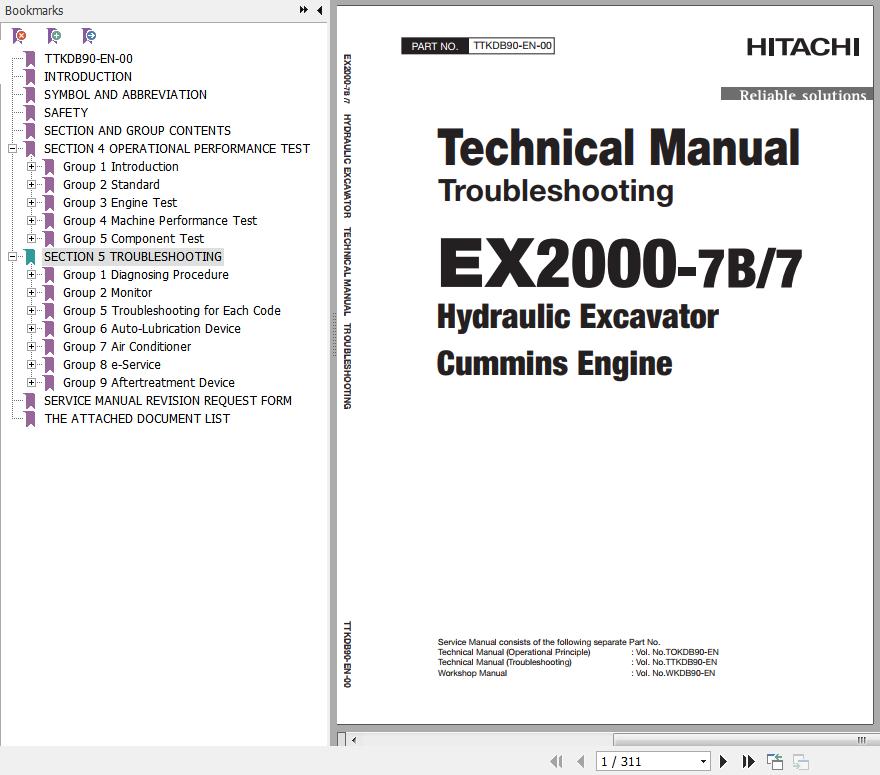The width and height of the screenshot is (880, 775).
Task: Expand Group 7 Air Conditioner bookmark
Action: [x=31, y=346]
